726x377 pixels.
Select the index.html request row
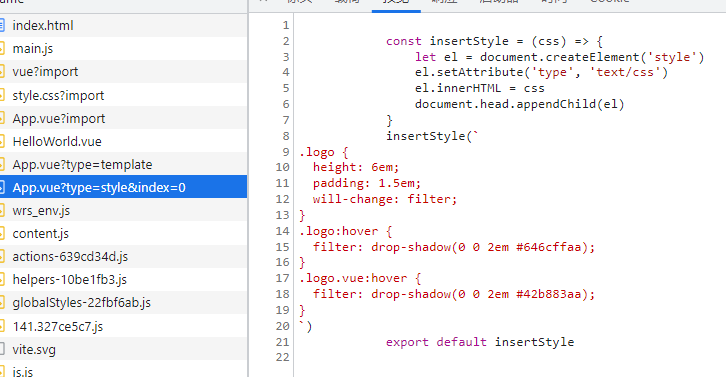point(123,25)
